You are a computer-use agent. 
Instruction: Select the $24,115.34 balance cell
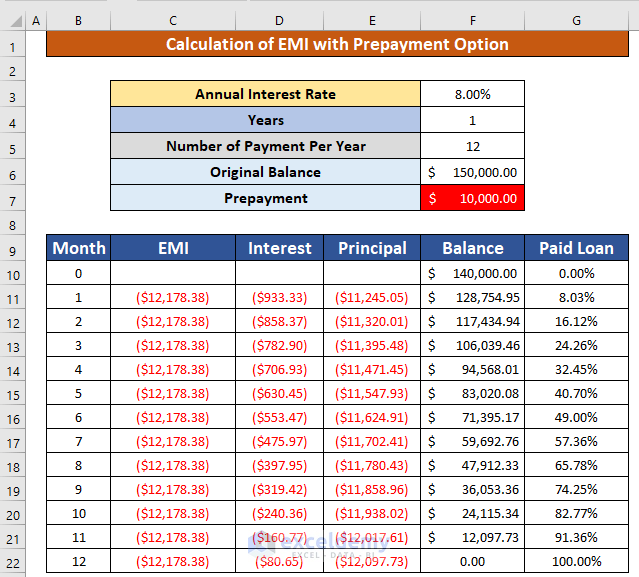click(x=472, y=513)
